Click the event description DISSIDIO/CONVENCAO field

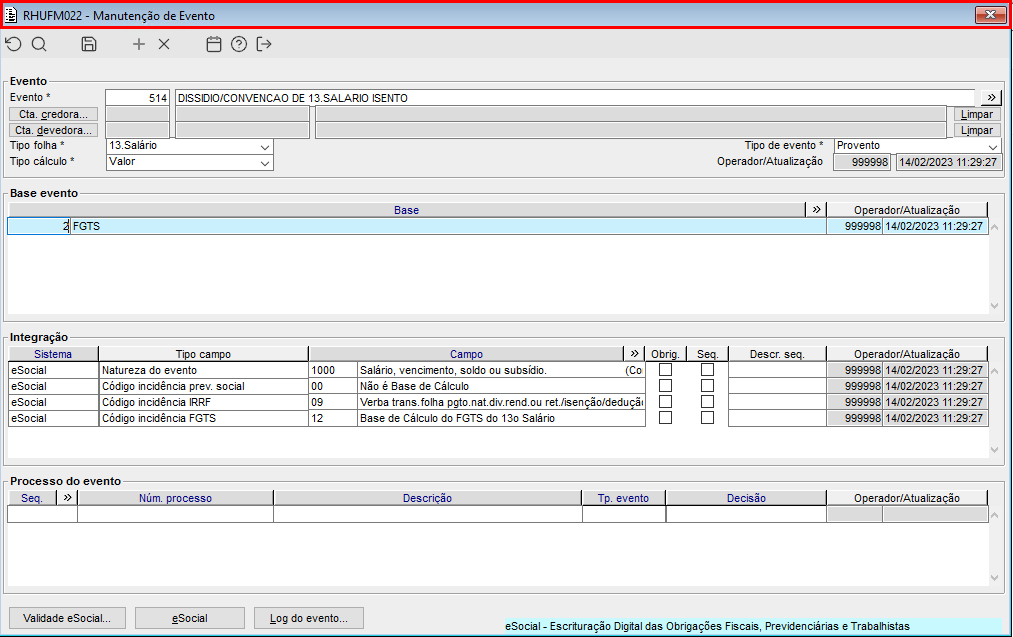point(574,98)
